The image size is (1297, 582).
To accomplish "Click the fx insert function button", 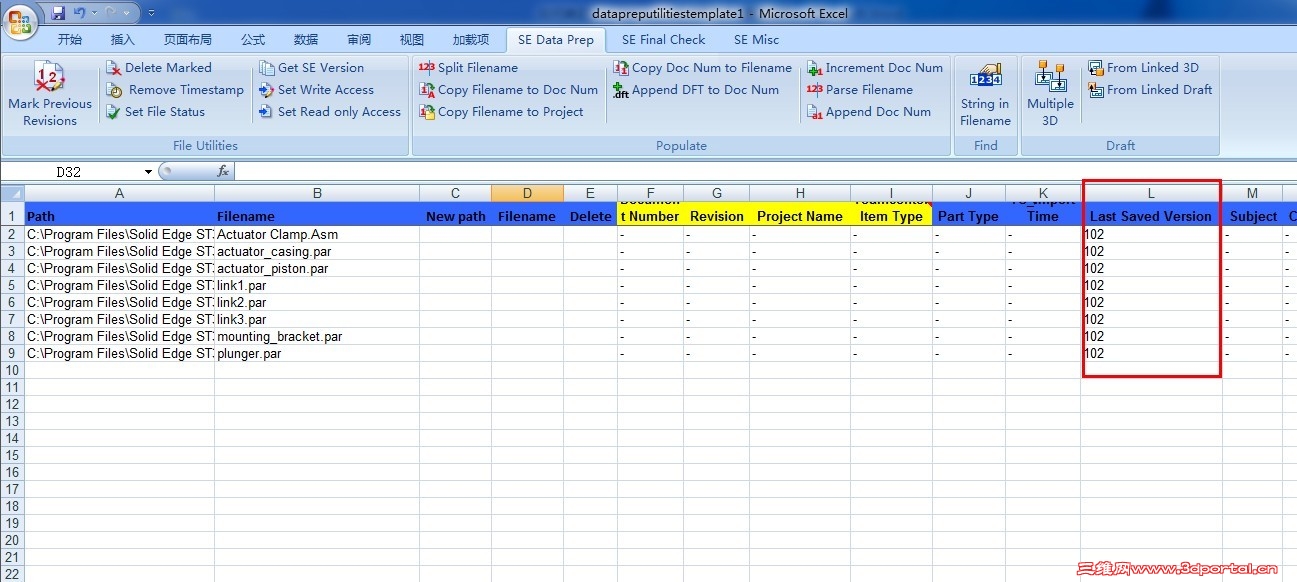I will click(x=223, y=172).
